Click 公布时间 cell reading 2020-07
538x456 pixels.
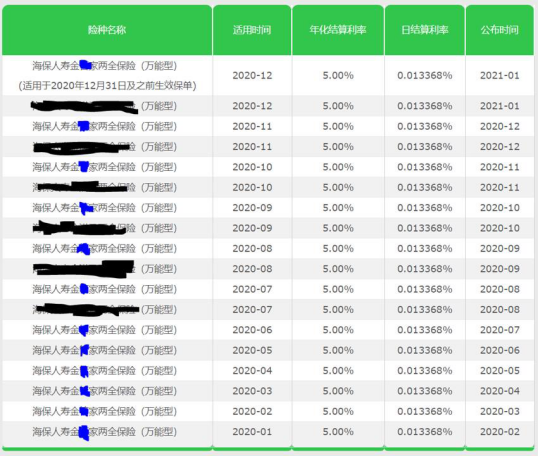click(x=500, y=330)
